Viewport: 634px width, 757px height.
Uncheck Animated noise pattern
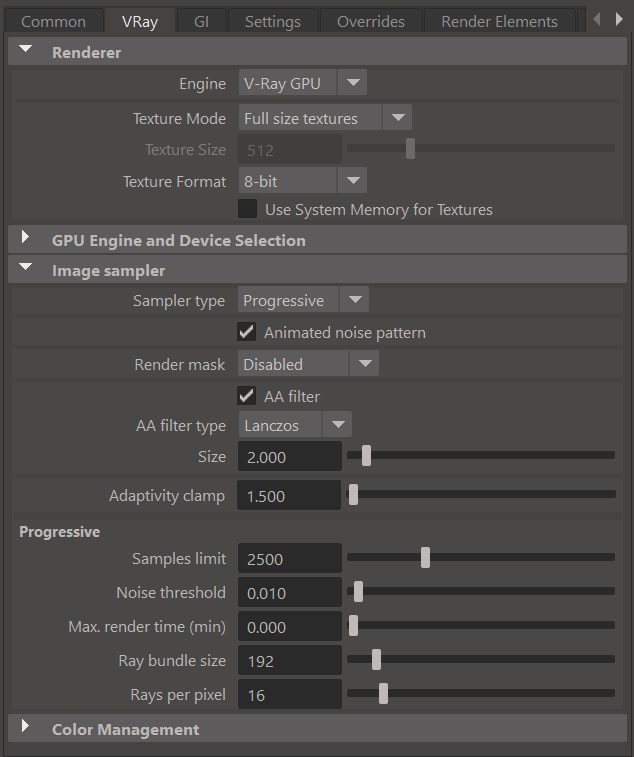pos(247,332)
